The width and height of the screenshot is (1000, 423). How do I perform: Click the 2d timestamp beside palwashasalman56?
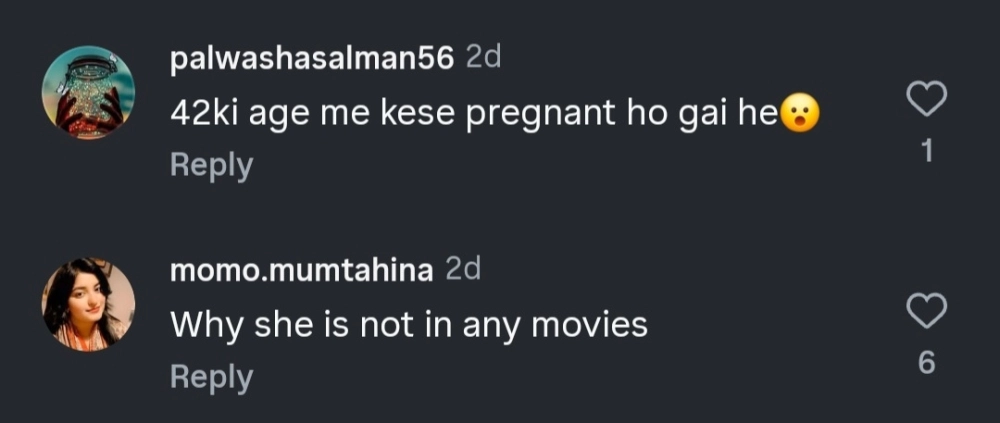point(484,59)
